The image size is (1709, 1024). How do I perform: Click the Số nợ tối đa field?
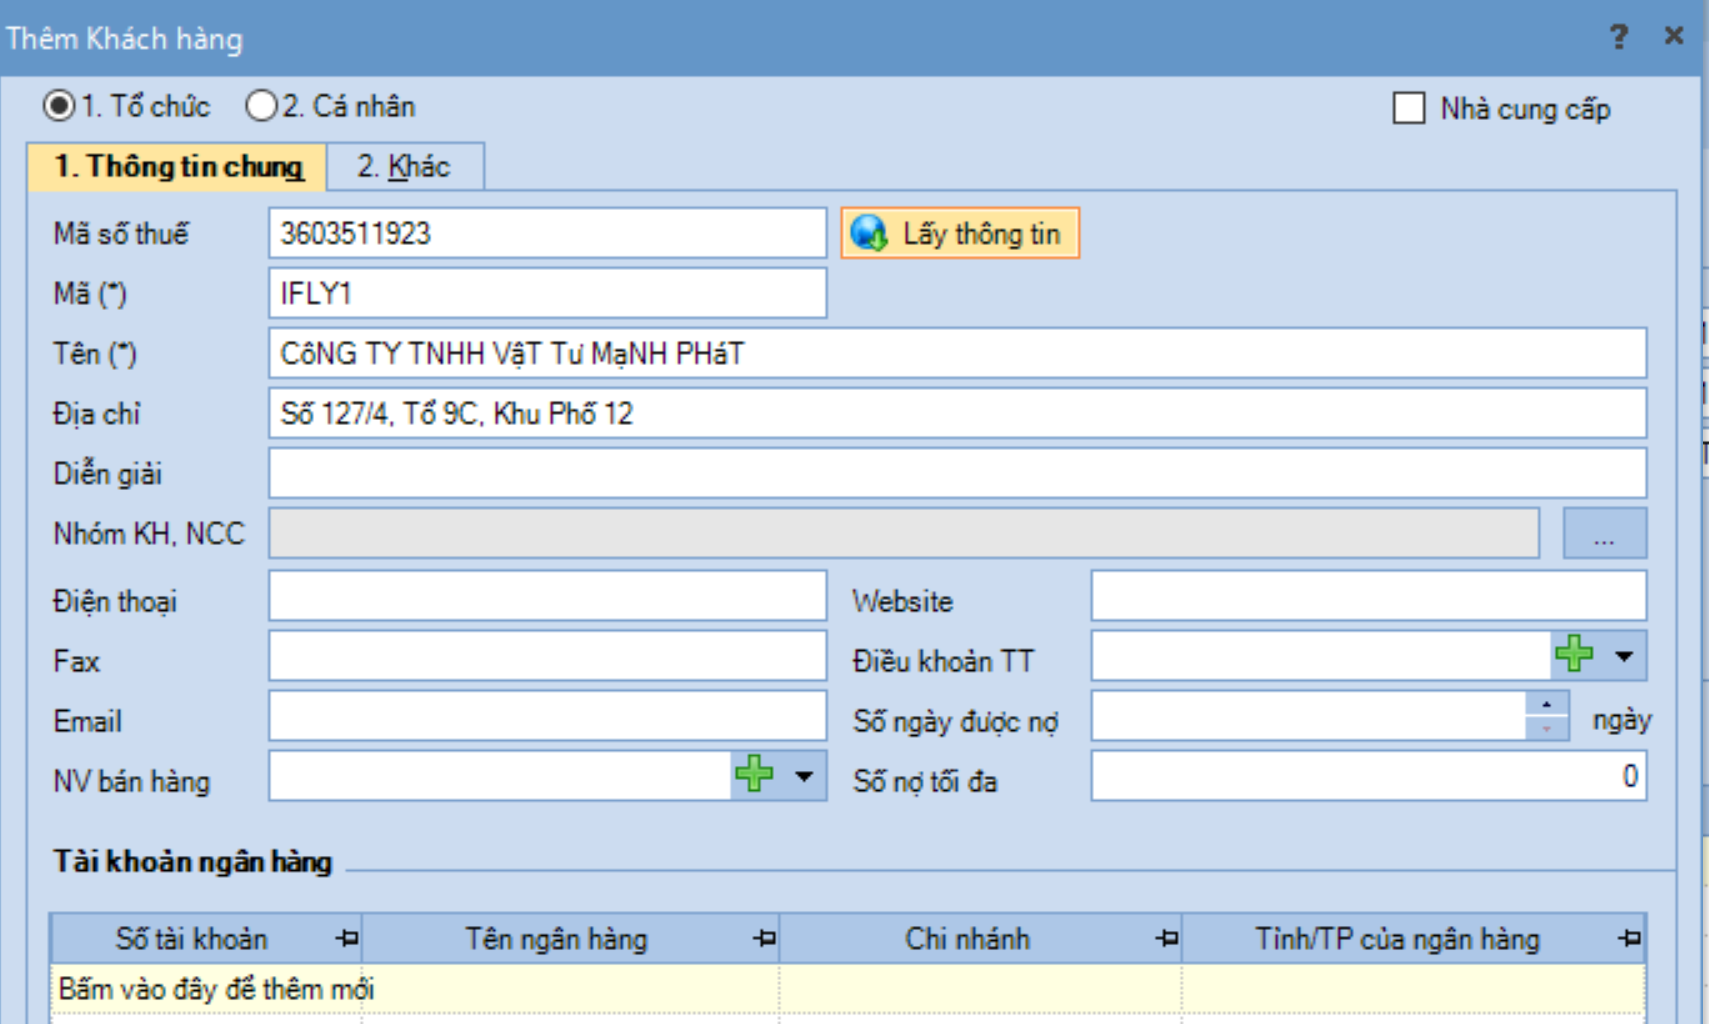point(1368,776)
